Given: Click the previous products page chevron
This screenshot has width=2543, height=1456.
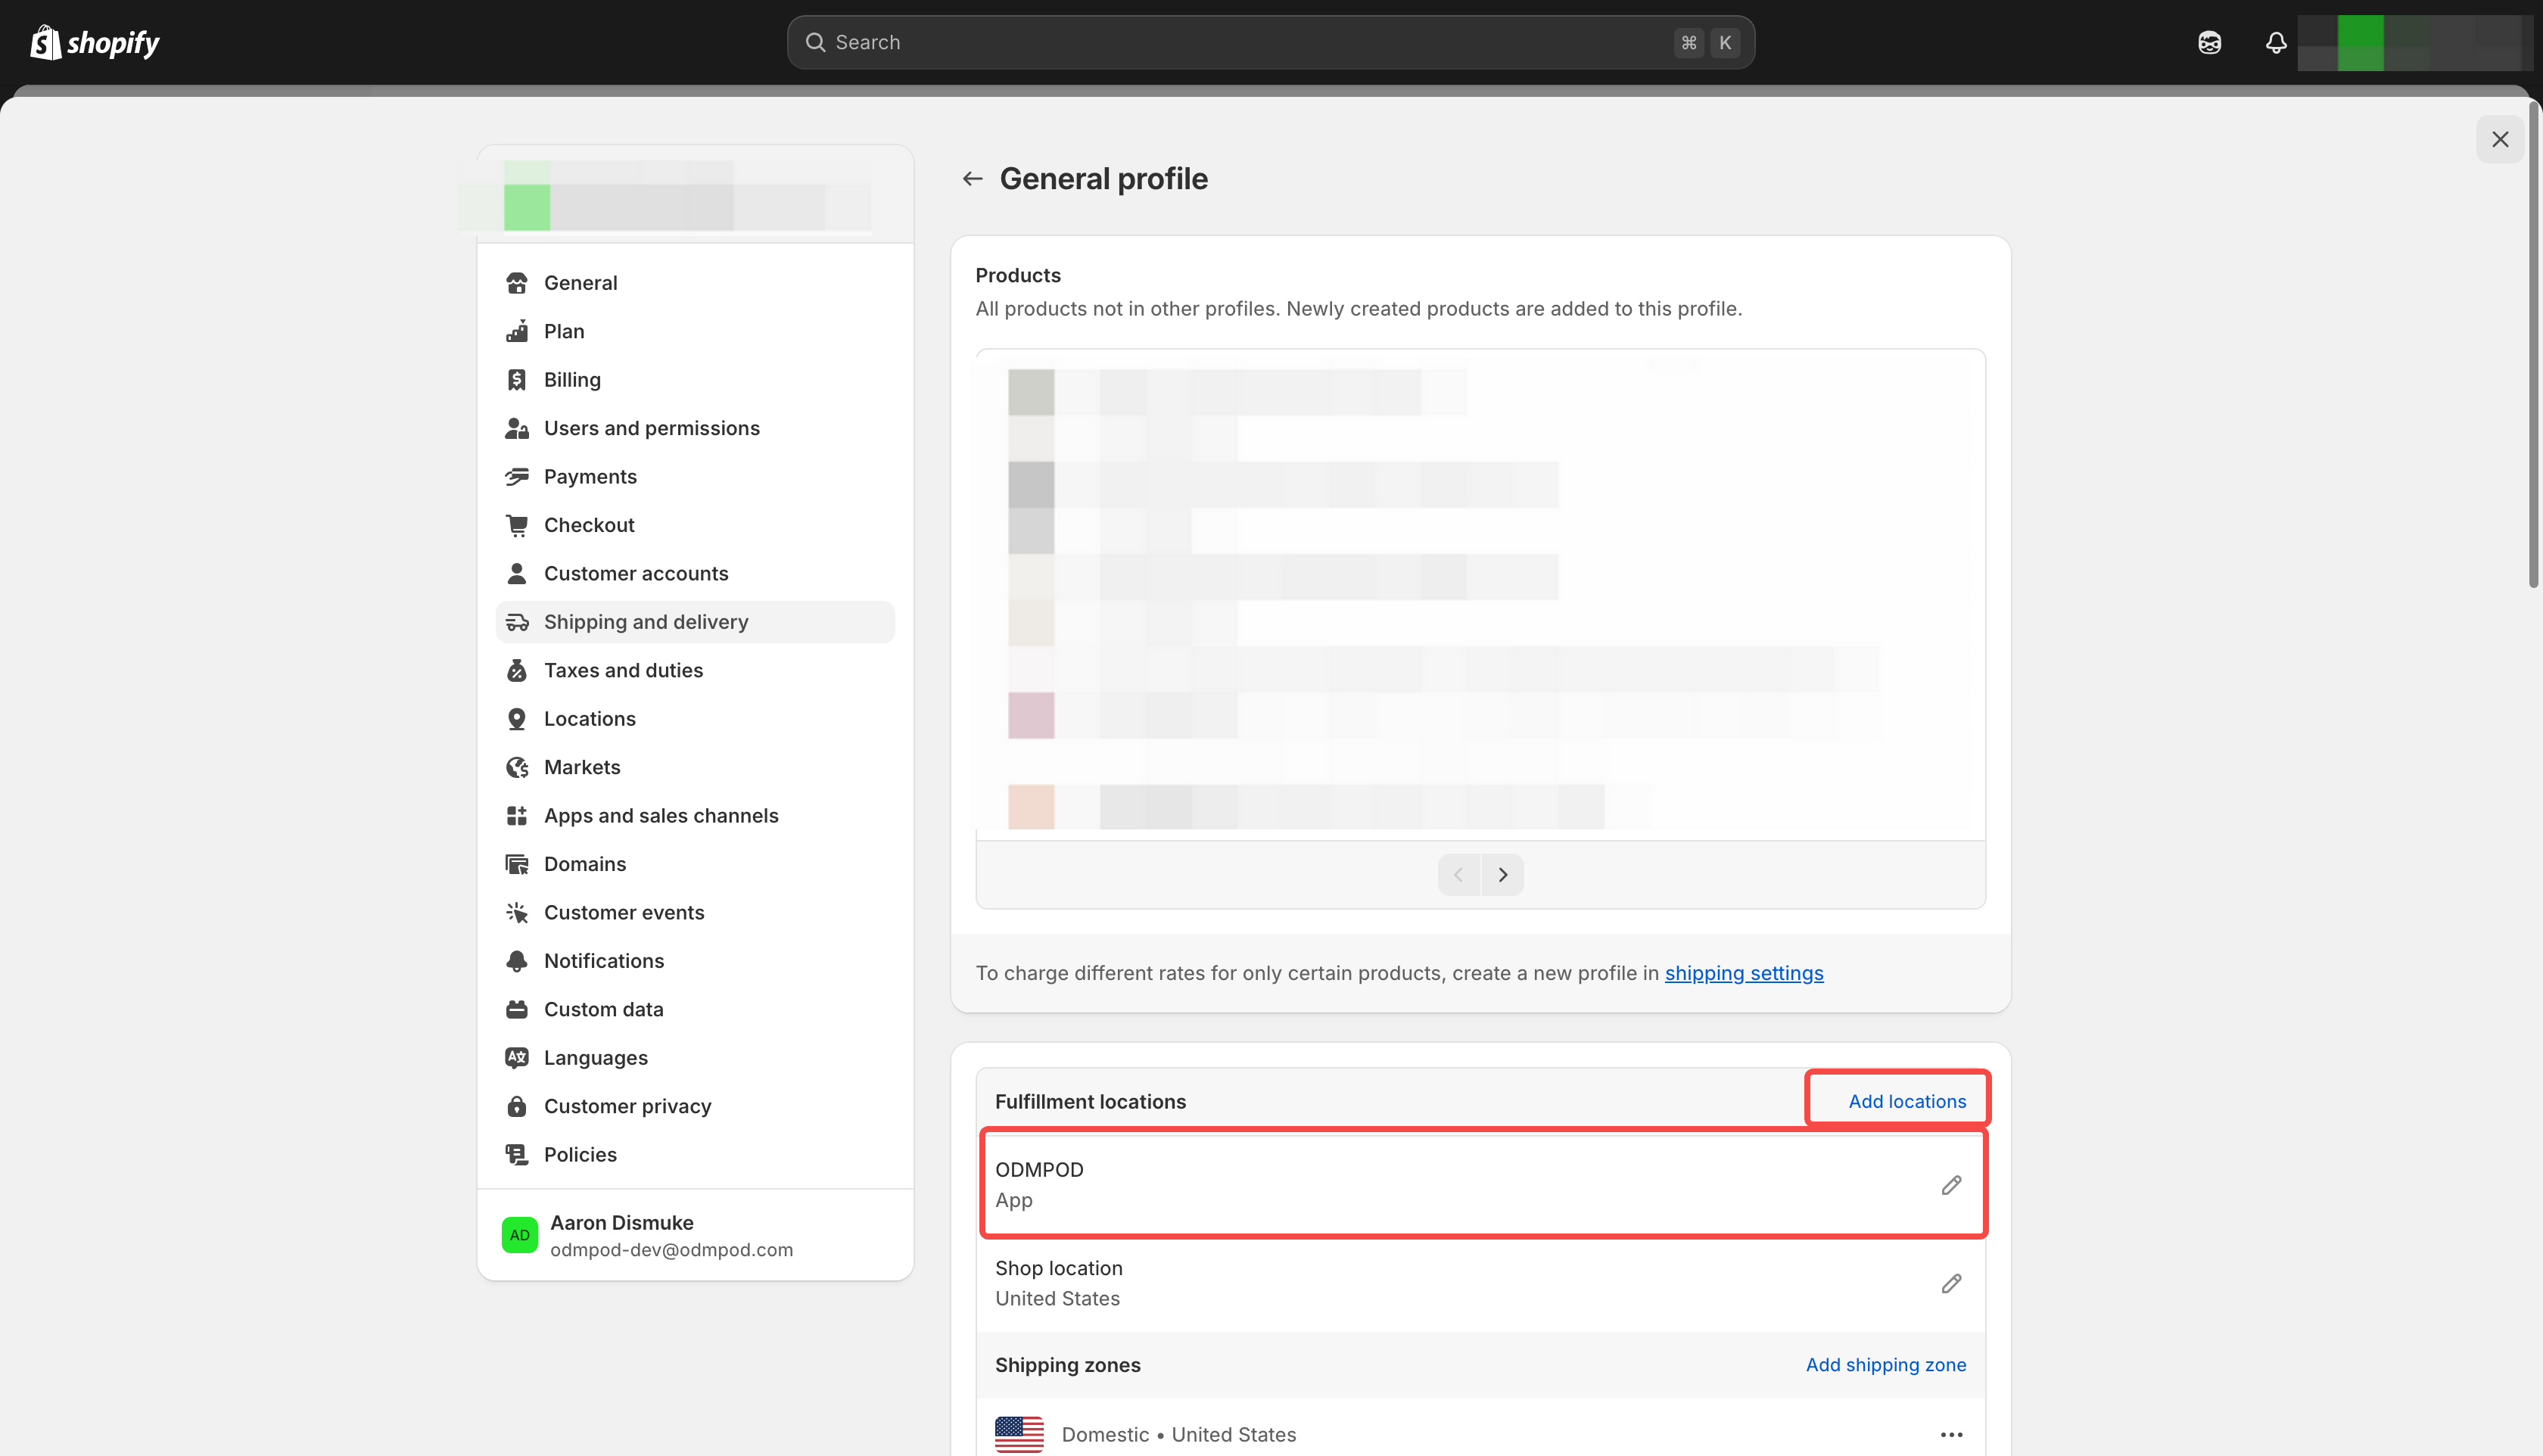Looking at the screenshot, I should 1458,875.
